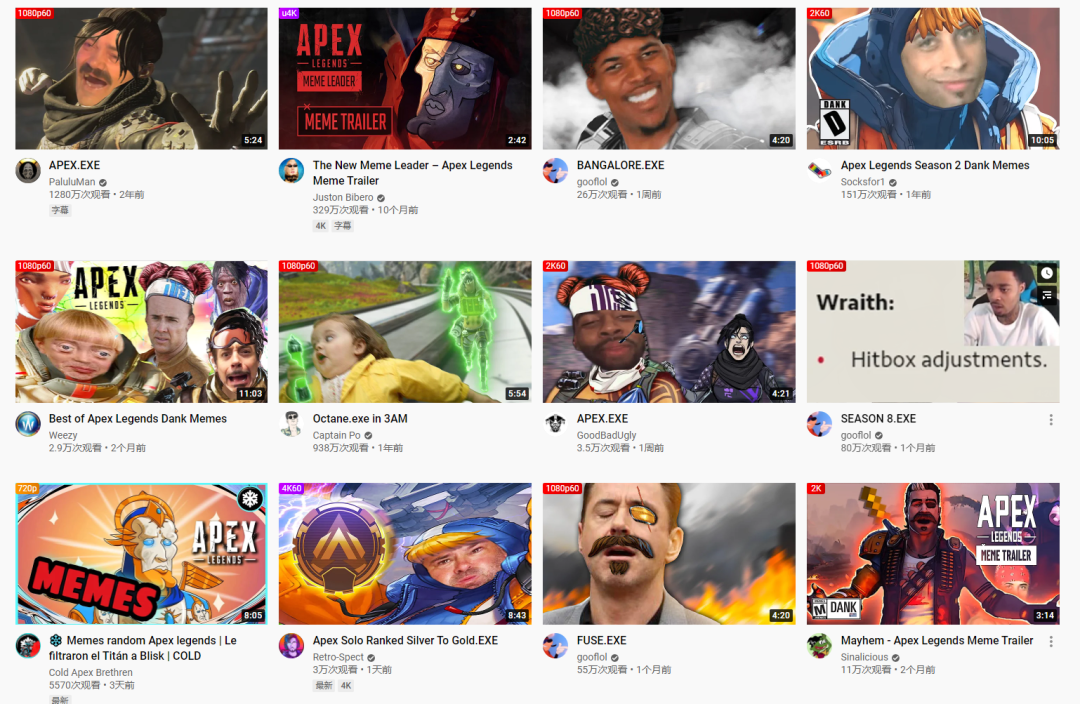The image size is (1080, 704).
Task: Play APEX.EXE thumbnail by PaluluMan
Action: coord(141,79)
